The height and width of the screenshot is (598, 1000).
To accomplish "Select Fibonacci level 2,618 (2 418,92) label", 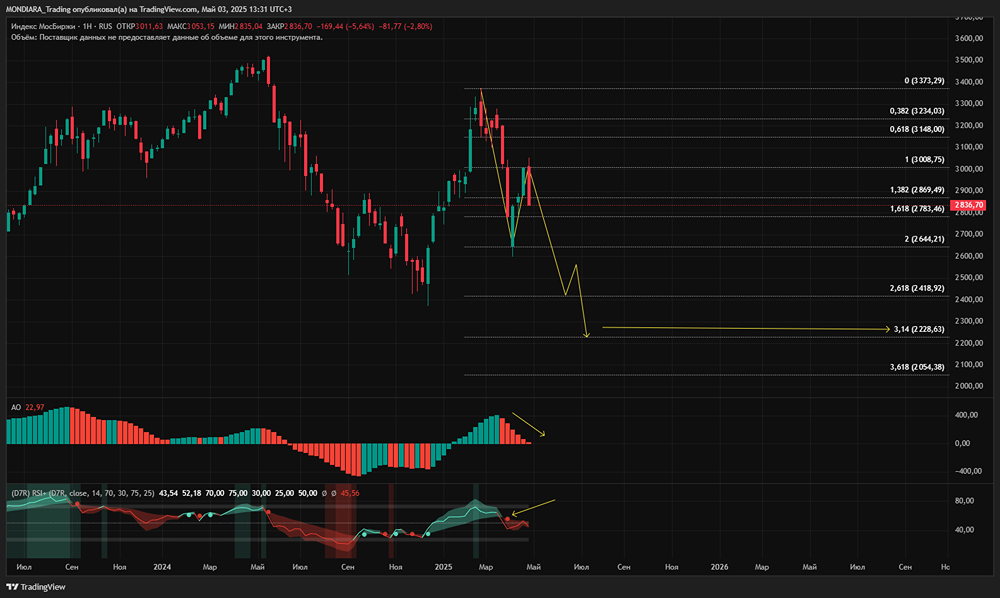I will [917, 288].
